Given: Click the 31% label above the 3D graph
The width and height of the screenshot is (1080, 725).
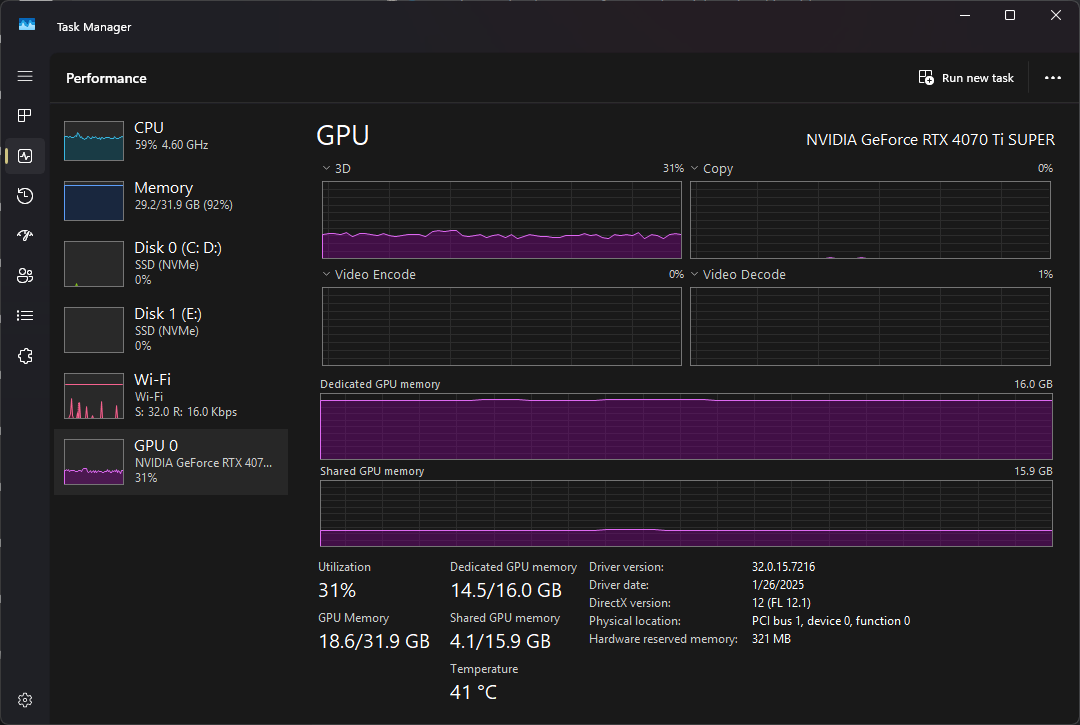Looking at the screenshot, I should [673, 168].
